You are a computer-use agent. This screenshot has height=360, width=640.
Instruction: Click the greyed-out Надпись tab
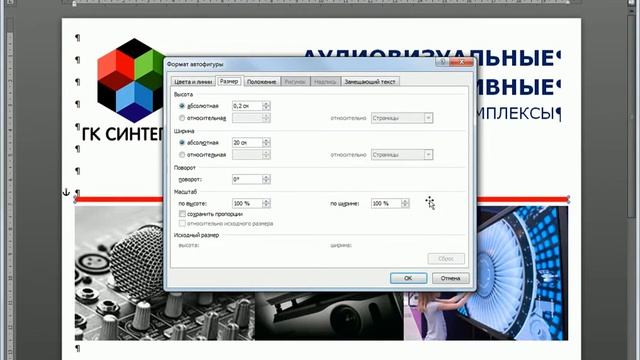(325, 82)
